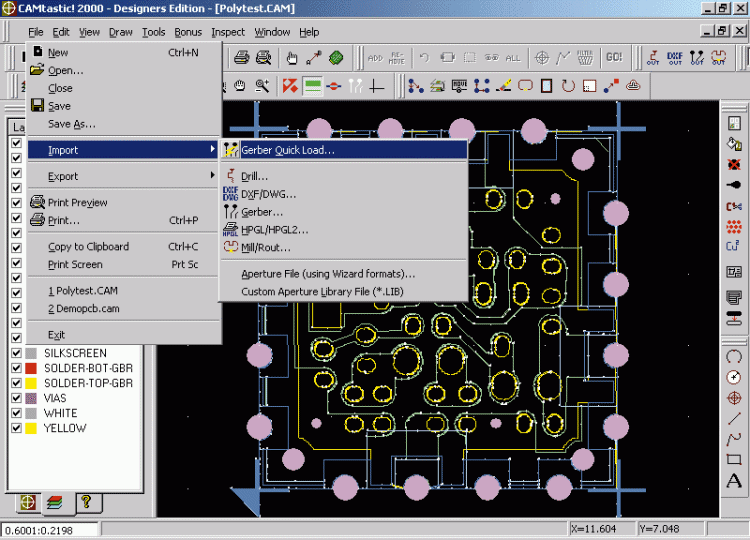This screenshot has width=750, height=540.
Task: Click the red color swatch of SOLDER-BOT-GBR
Action: (x=31, y=368)
